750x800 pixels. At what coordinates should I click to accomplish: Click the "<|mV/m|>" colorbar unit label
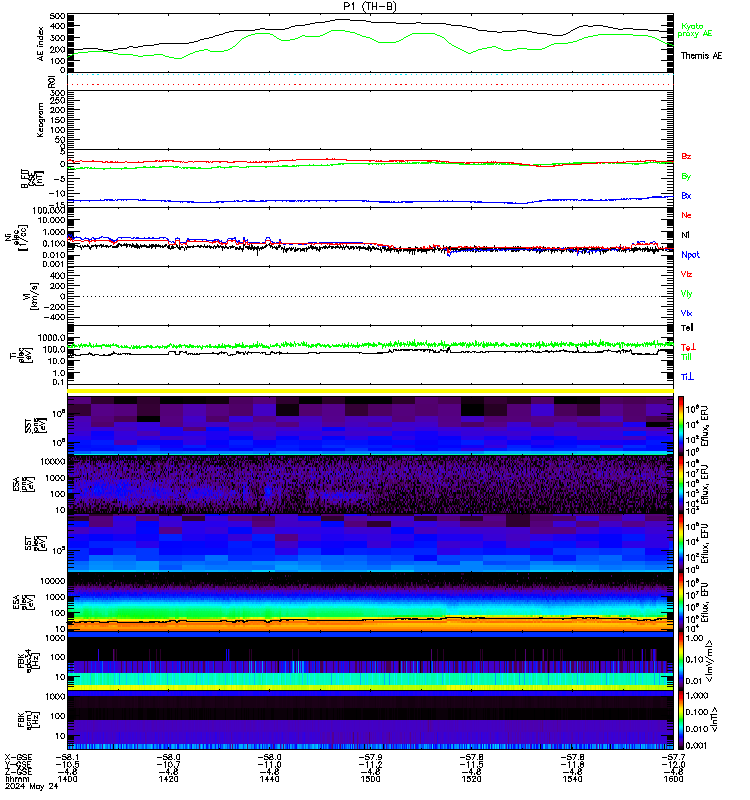point(711,661)
